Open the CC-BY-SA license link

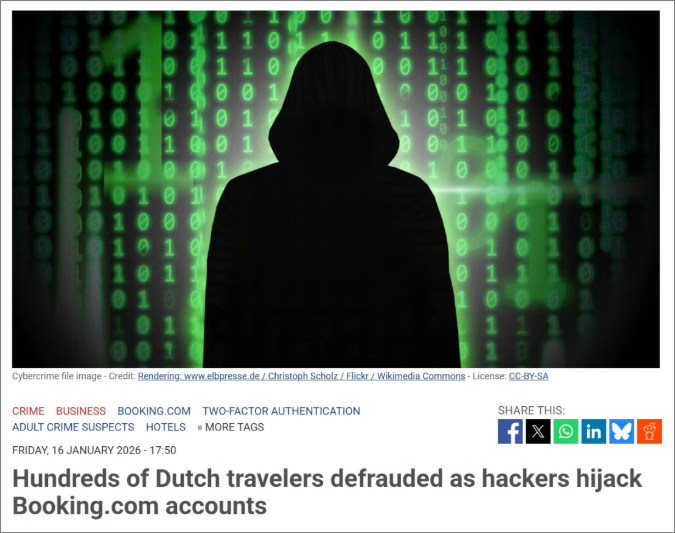tap(529, 376)
